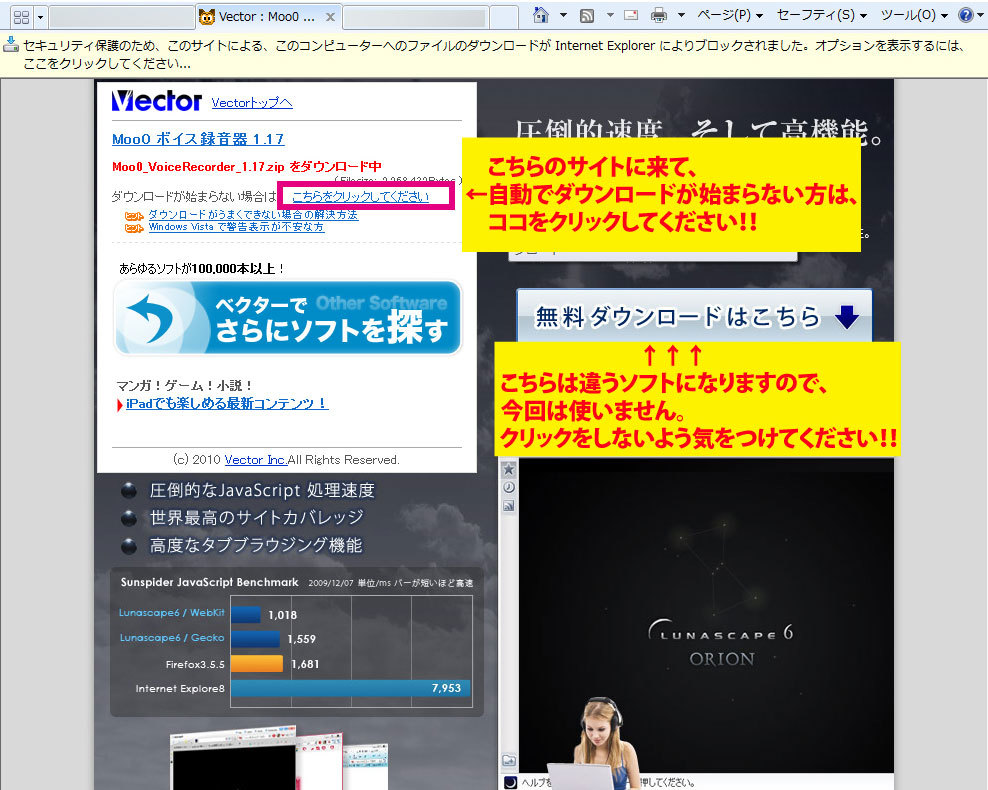The height and width of the screenshot is (790, 988).
Task: Click the screenshot thumbnails below benchmark chart
Action: coord(279,757)
